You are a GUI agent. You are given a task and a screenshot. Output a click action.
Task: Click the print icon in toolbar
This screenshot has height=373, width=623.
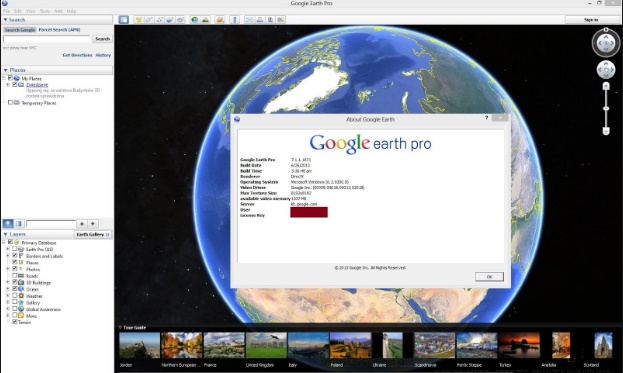coord(260,19)
